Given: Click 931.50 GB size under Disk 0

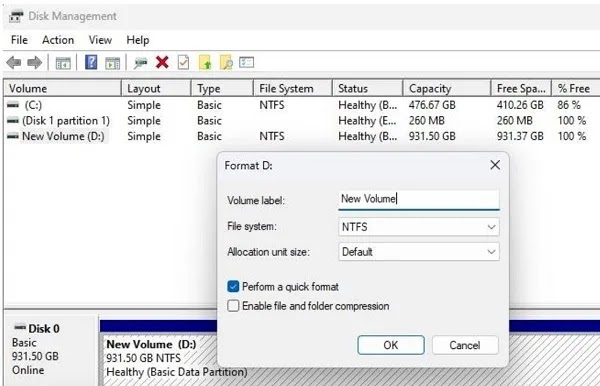Looking at the screenshot, I should click(35, 356).
